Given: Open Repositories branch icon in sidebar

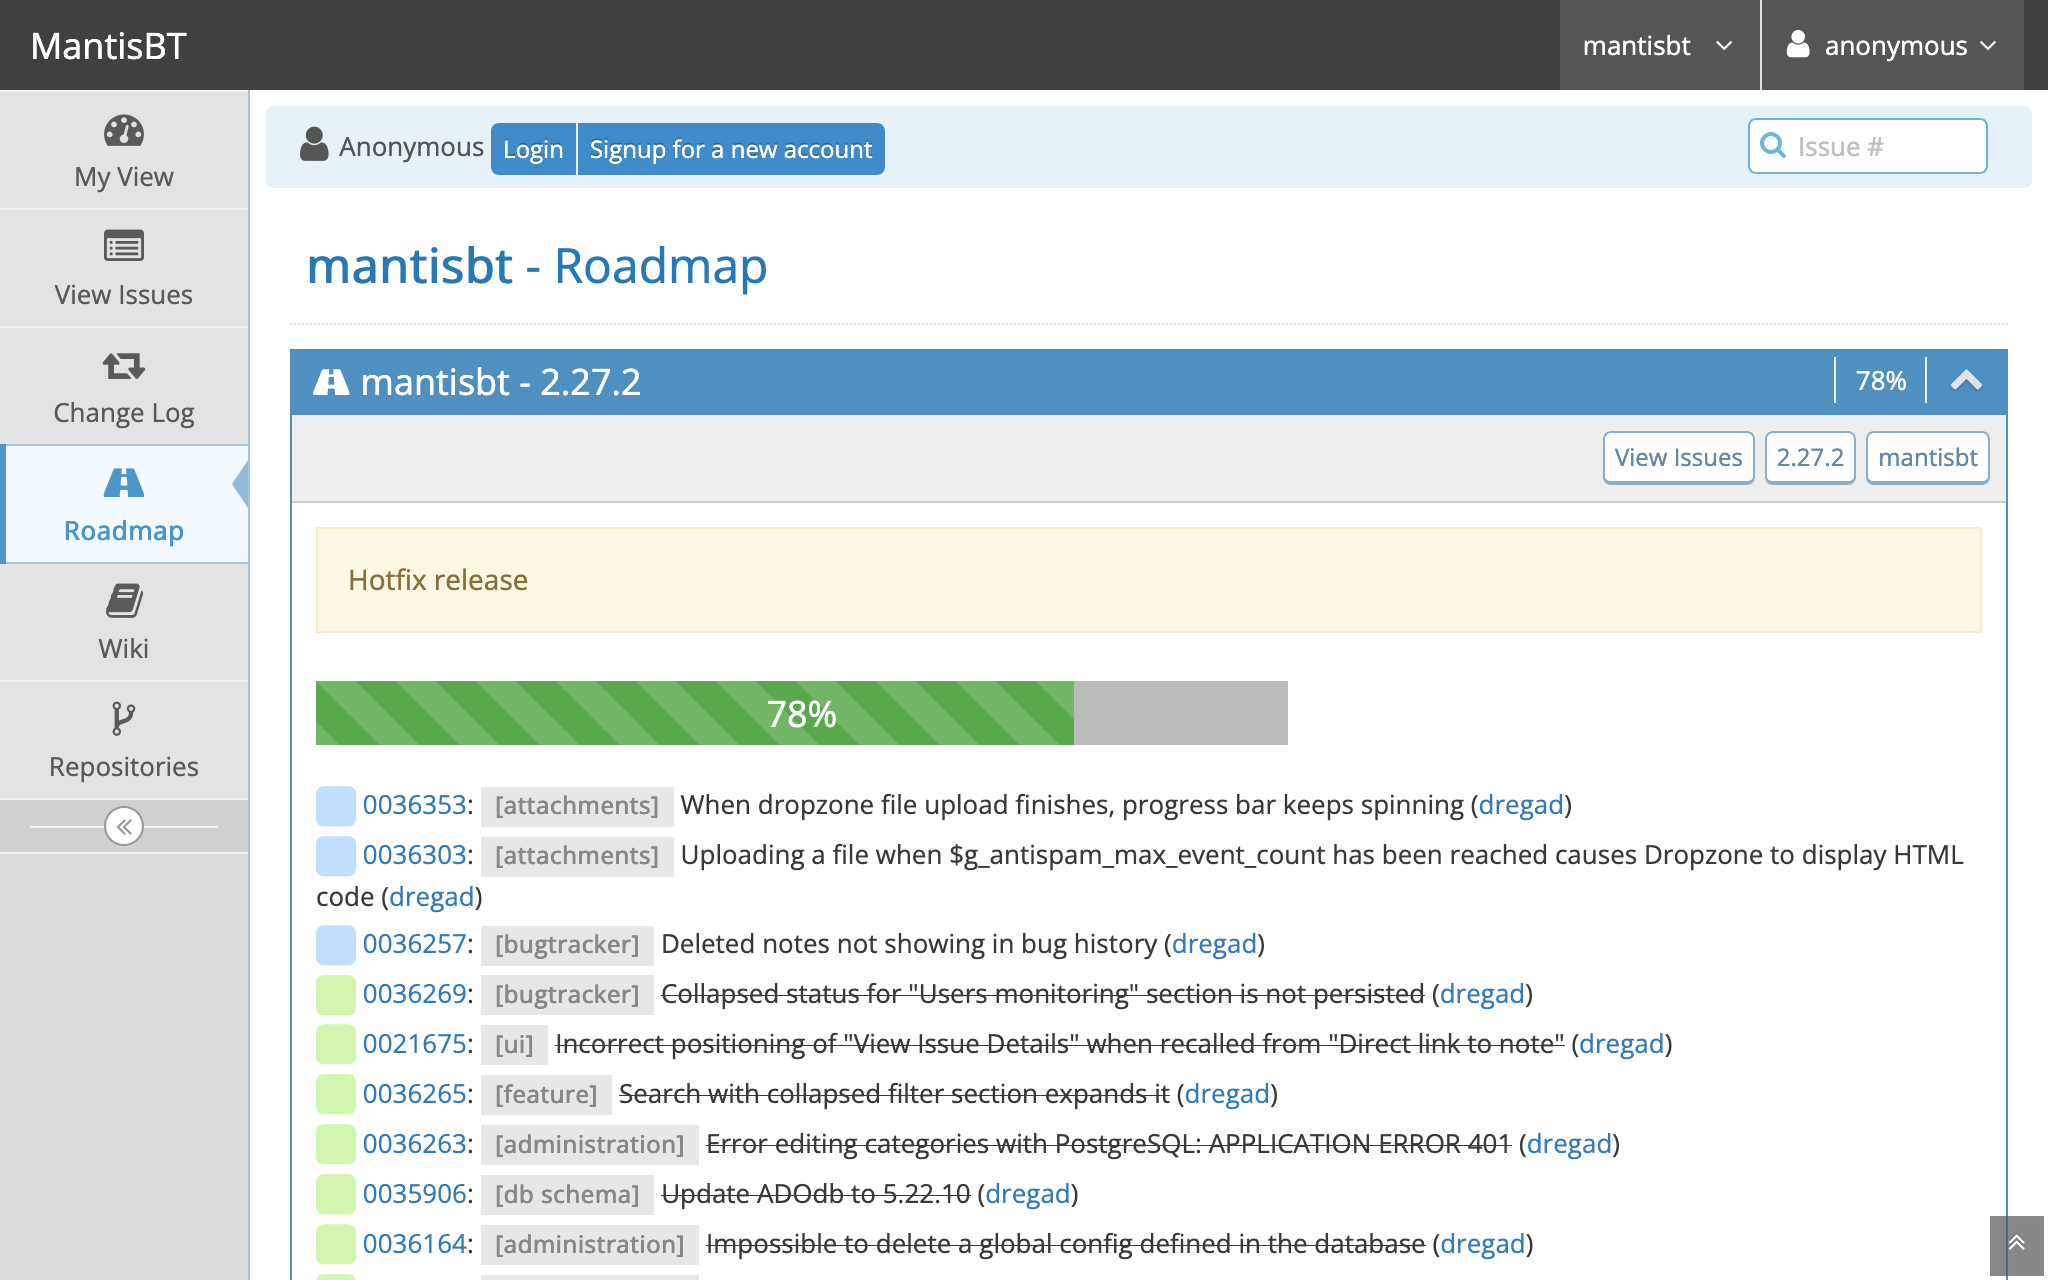Looking at the screenshot, I should coord(124,718).
